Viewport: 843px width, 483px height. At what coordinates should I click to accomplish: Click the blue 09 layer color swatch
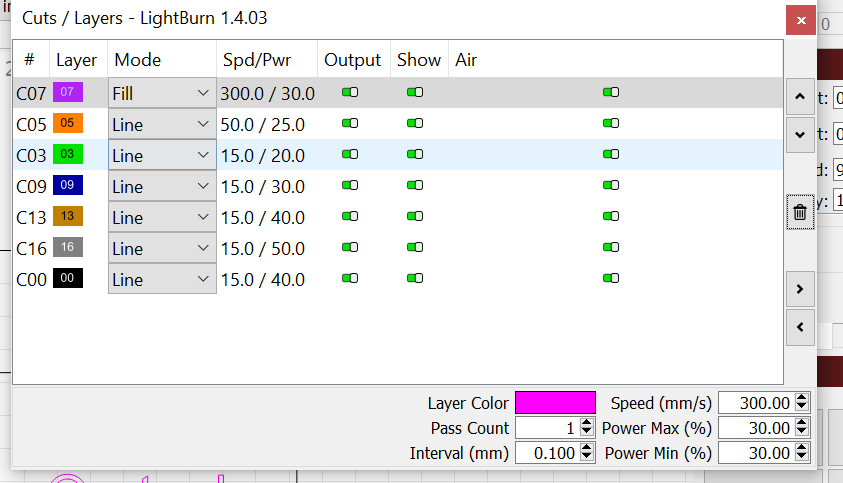pos(68,185)
